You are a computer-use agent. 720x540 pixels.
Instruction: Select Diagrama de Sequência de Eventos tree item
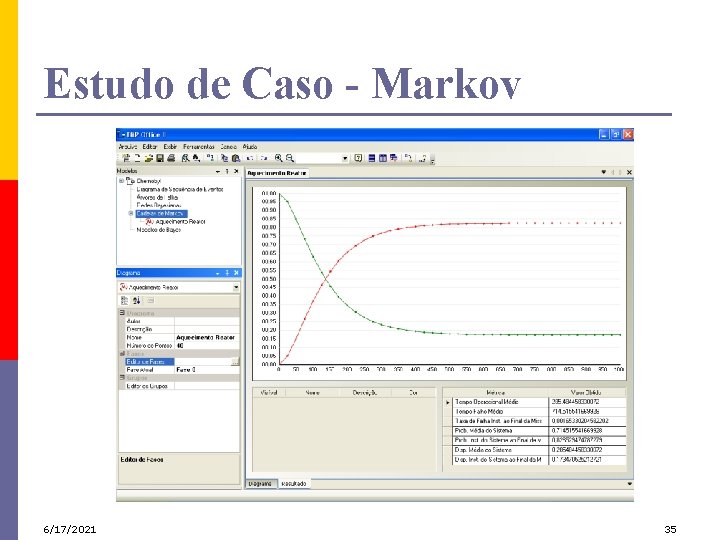tap(180, 189)
